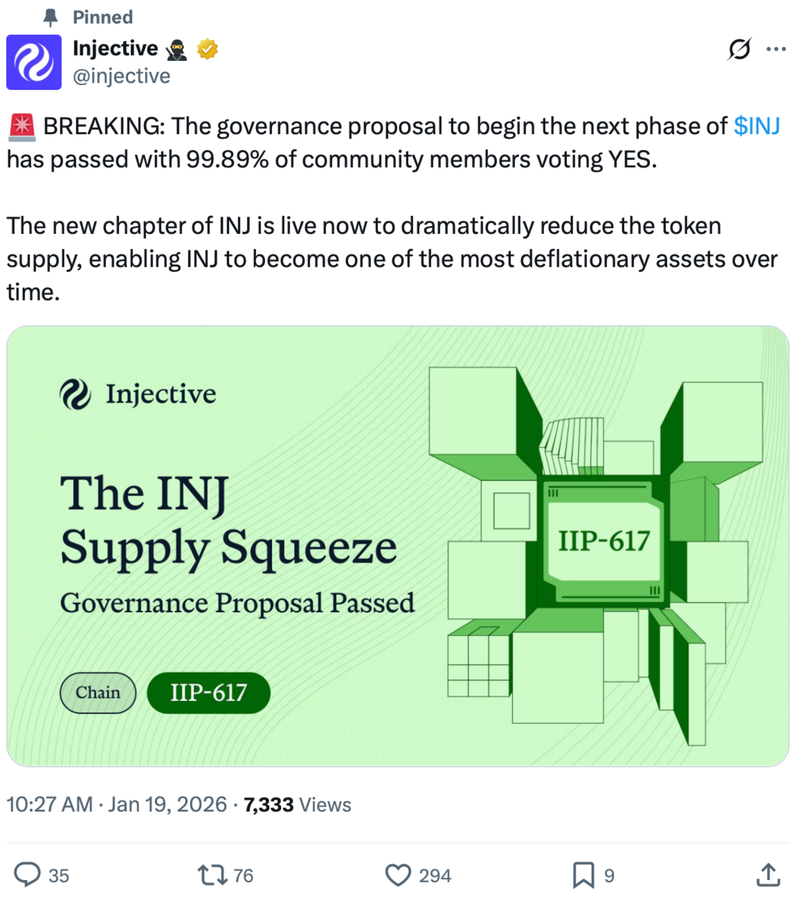
Task: Like the post with the heart icon
Action: [399, 875]
